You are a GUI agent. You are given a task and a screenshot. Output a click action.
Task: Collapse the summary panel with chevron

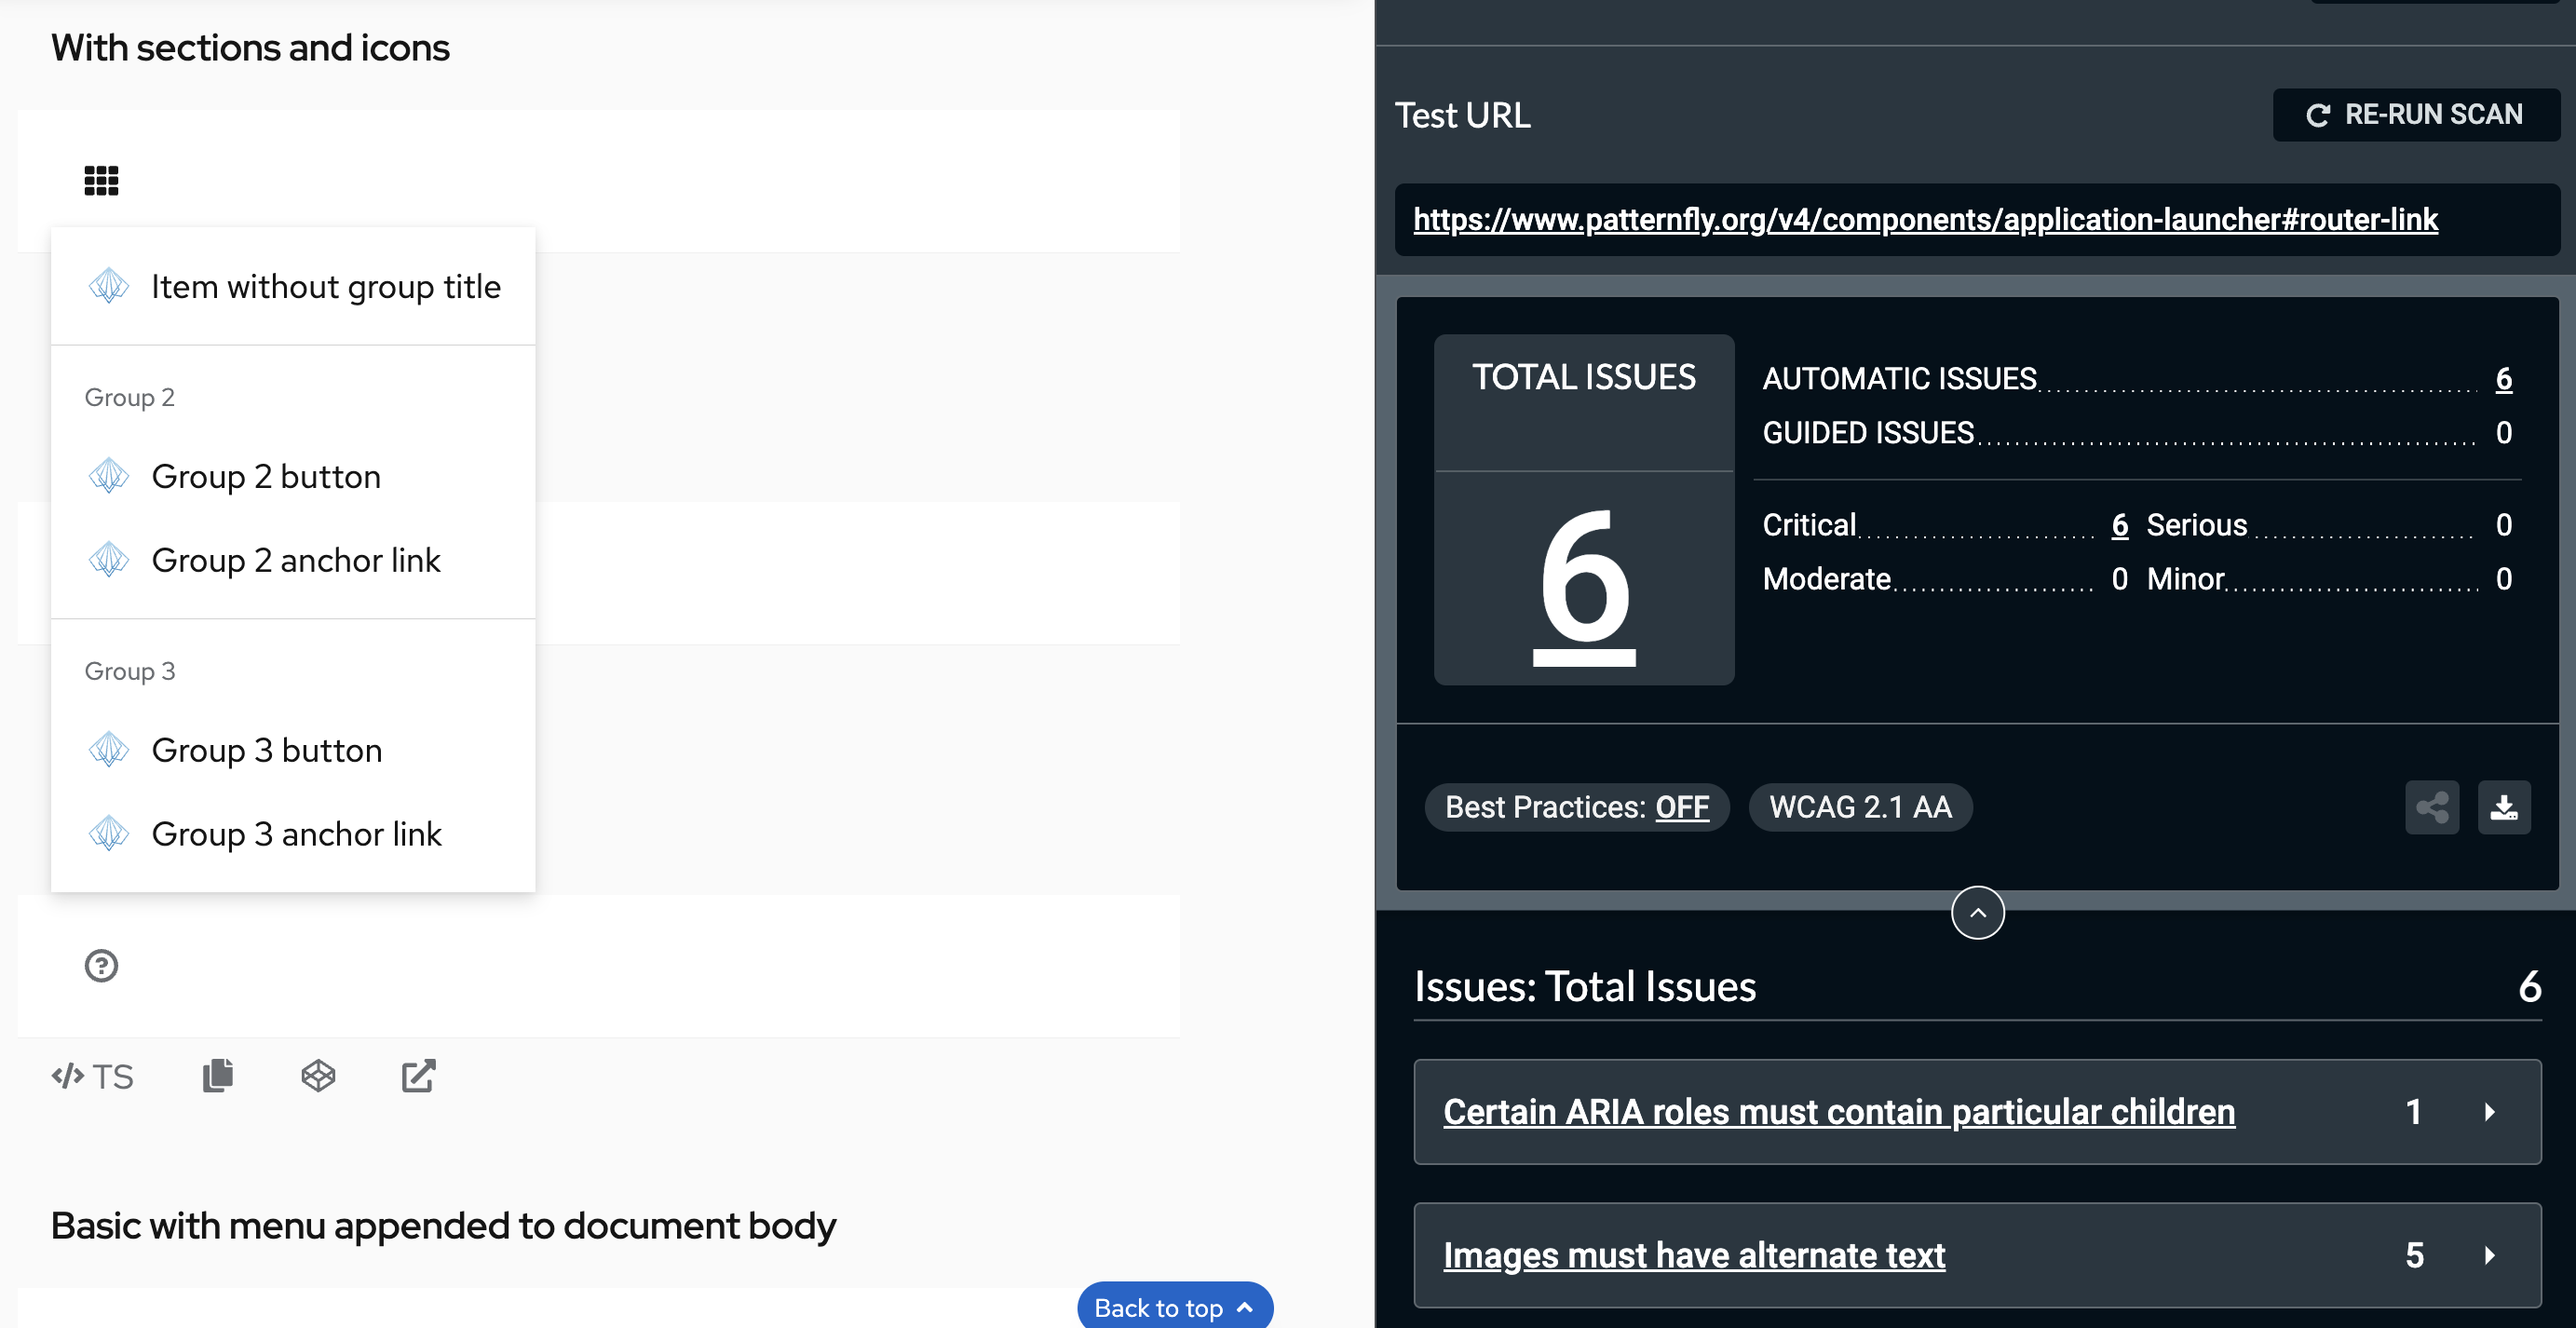[x=1977, y=913]
